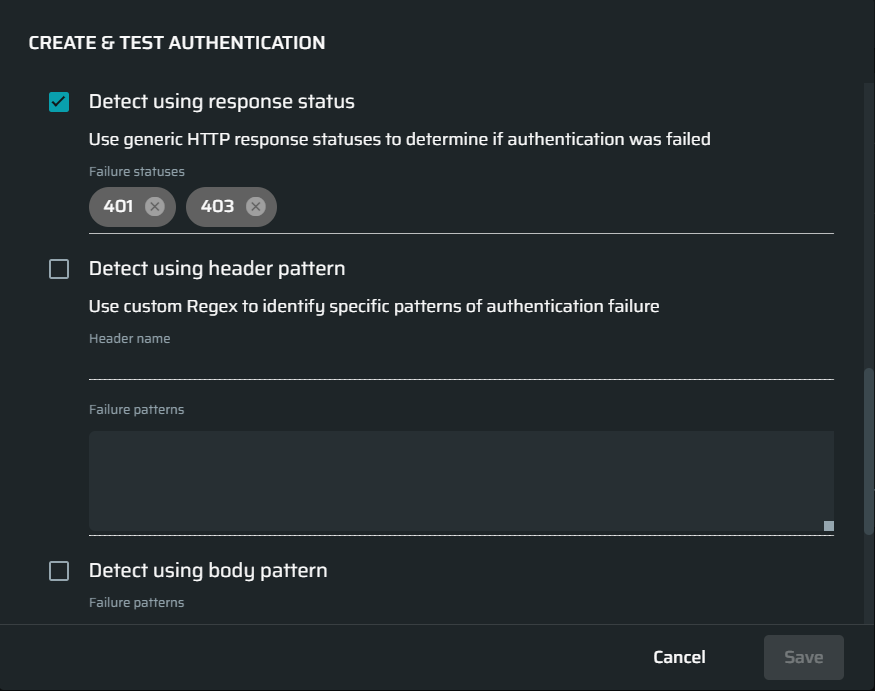The height and width of the screenshot is (691, 875).
Task: Uncheck Detect using response status checkbox
Action: pyautogui.click(x=59, y=102)
